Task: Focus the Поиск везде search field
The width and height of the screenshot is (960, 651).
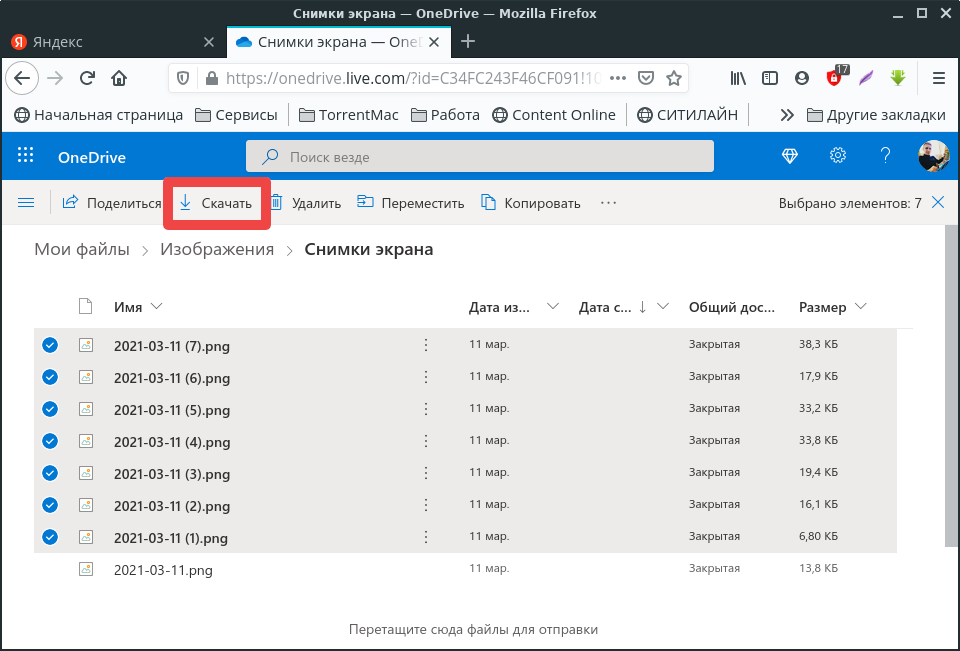Action: [480, 157]
